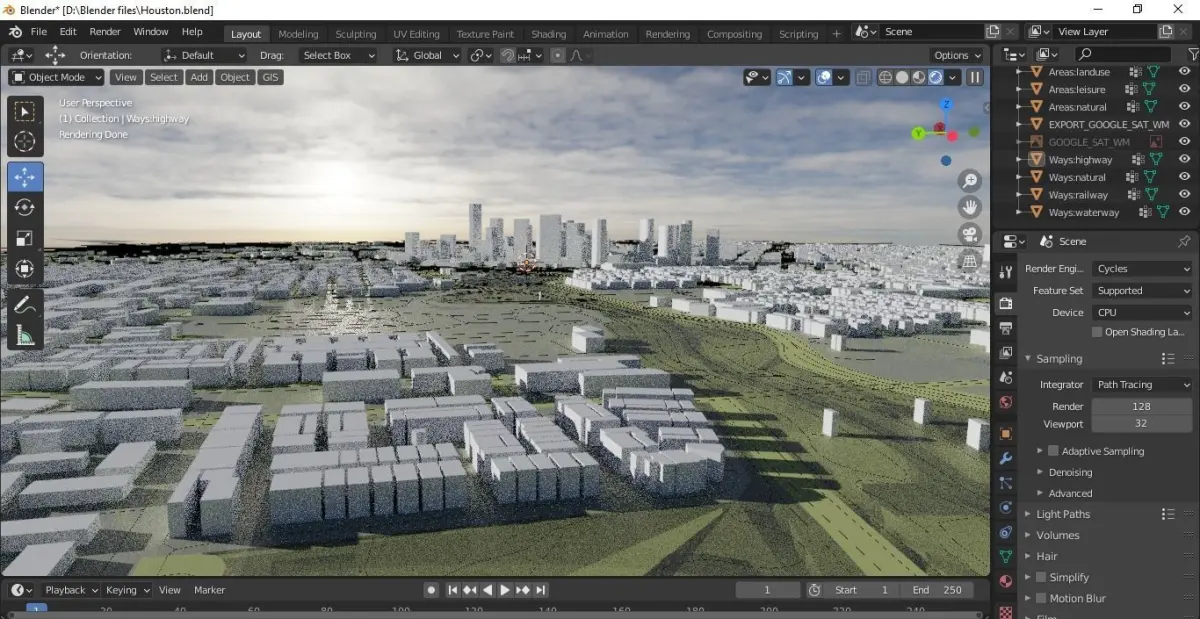Open the Feature Set Supported dropdown
The image size is (1200, 619).
1141,291
